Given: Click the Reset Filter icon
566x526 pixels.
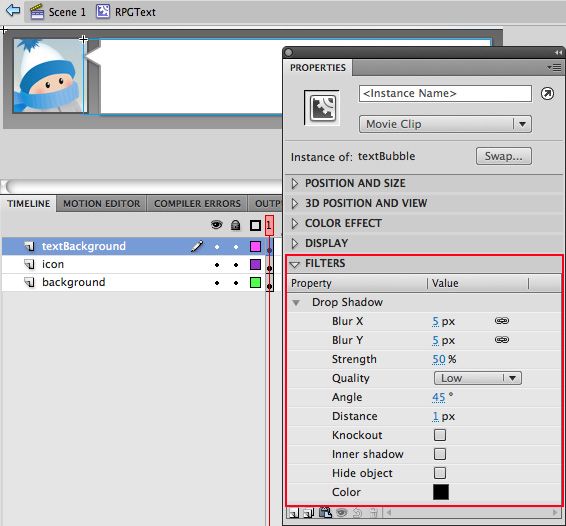Looking at the screenshot, I should pyautogui.click(x=357, y=513).
